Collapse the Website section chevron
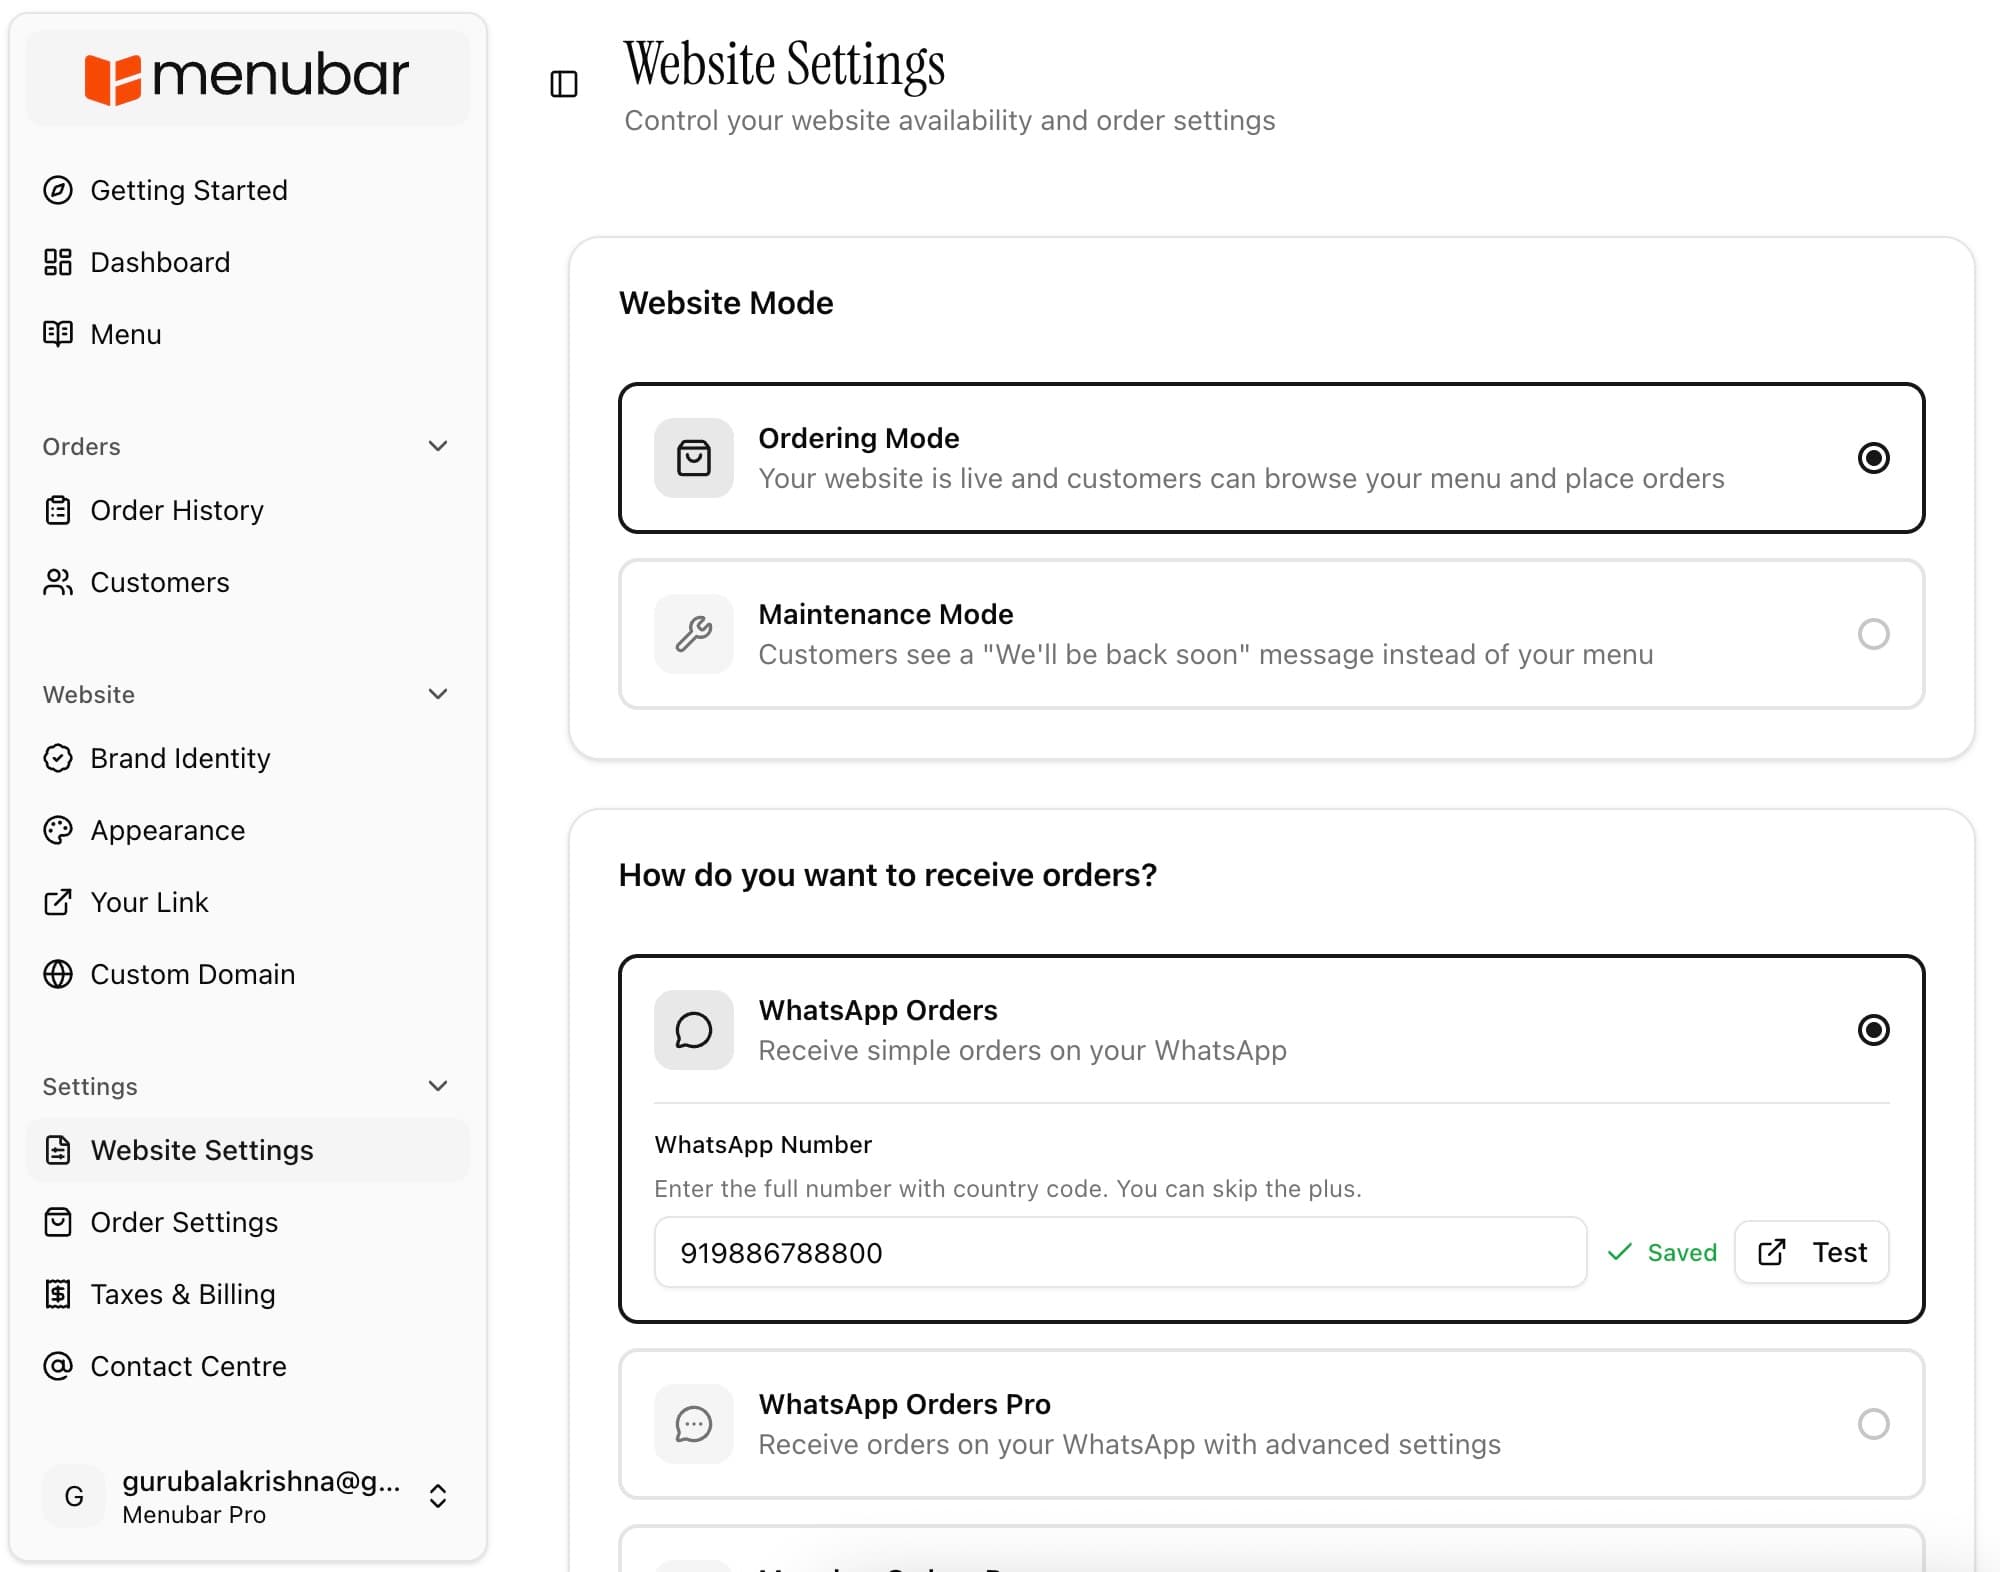This screenshot has width=2000, height=1572. pos(438,693)
